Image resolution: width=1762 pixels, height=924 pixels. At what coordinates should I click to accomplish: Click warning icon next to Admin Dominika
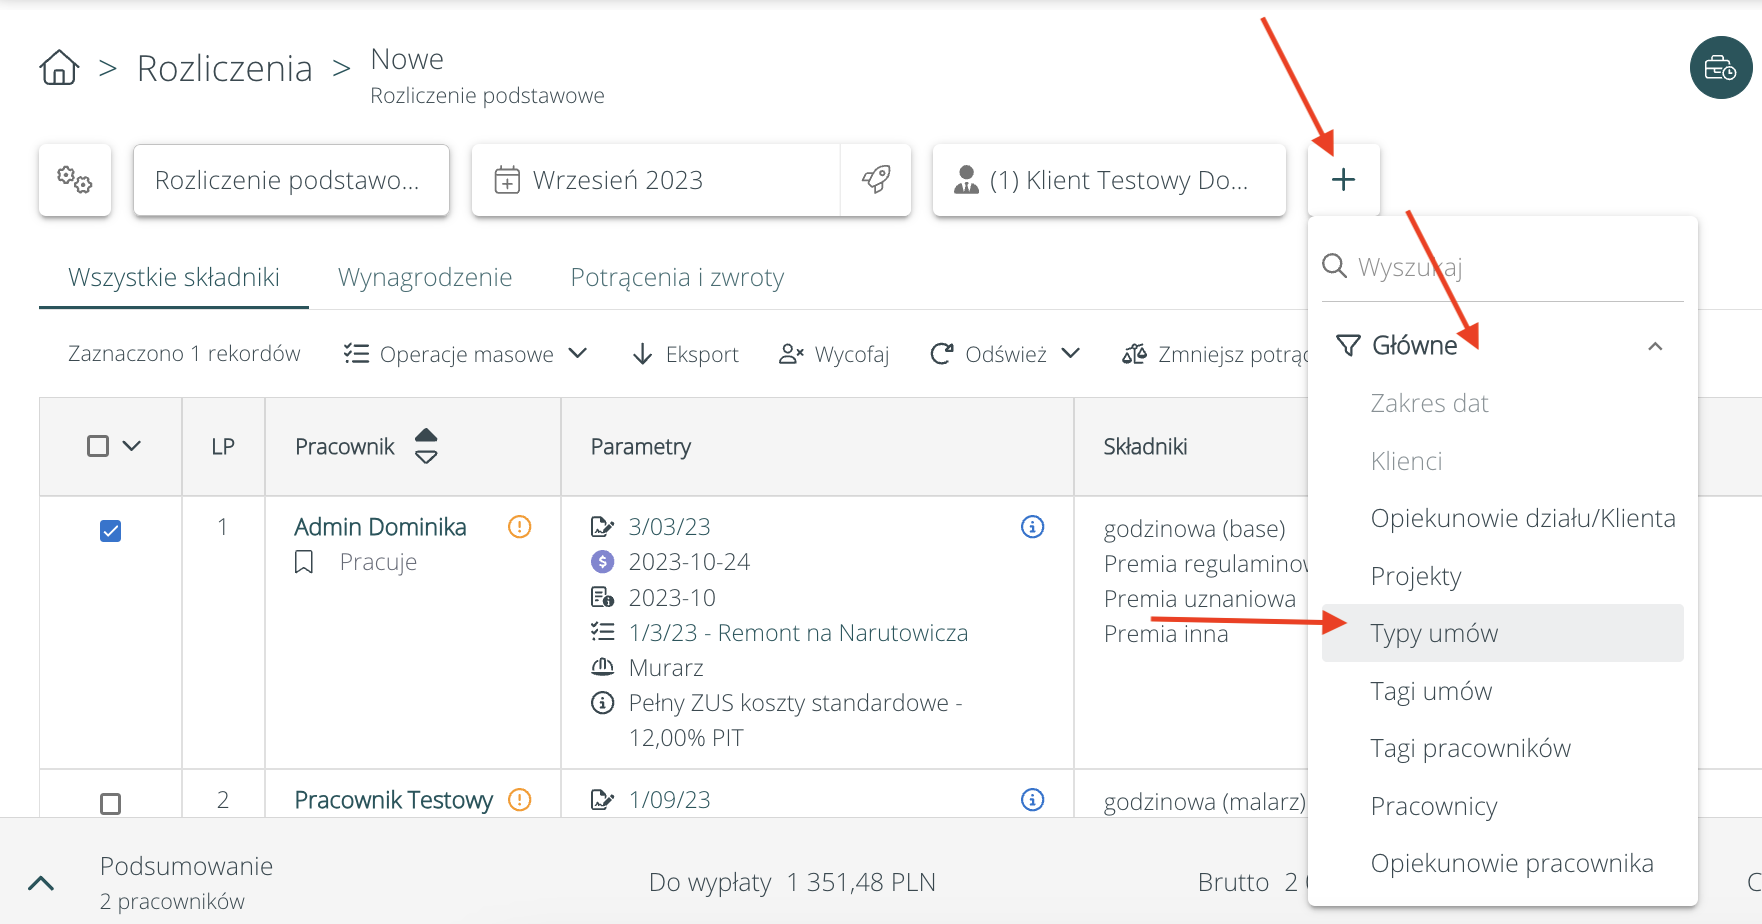coord(519,527)
